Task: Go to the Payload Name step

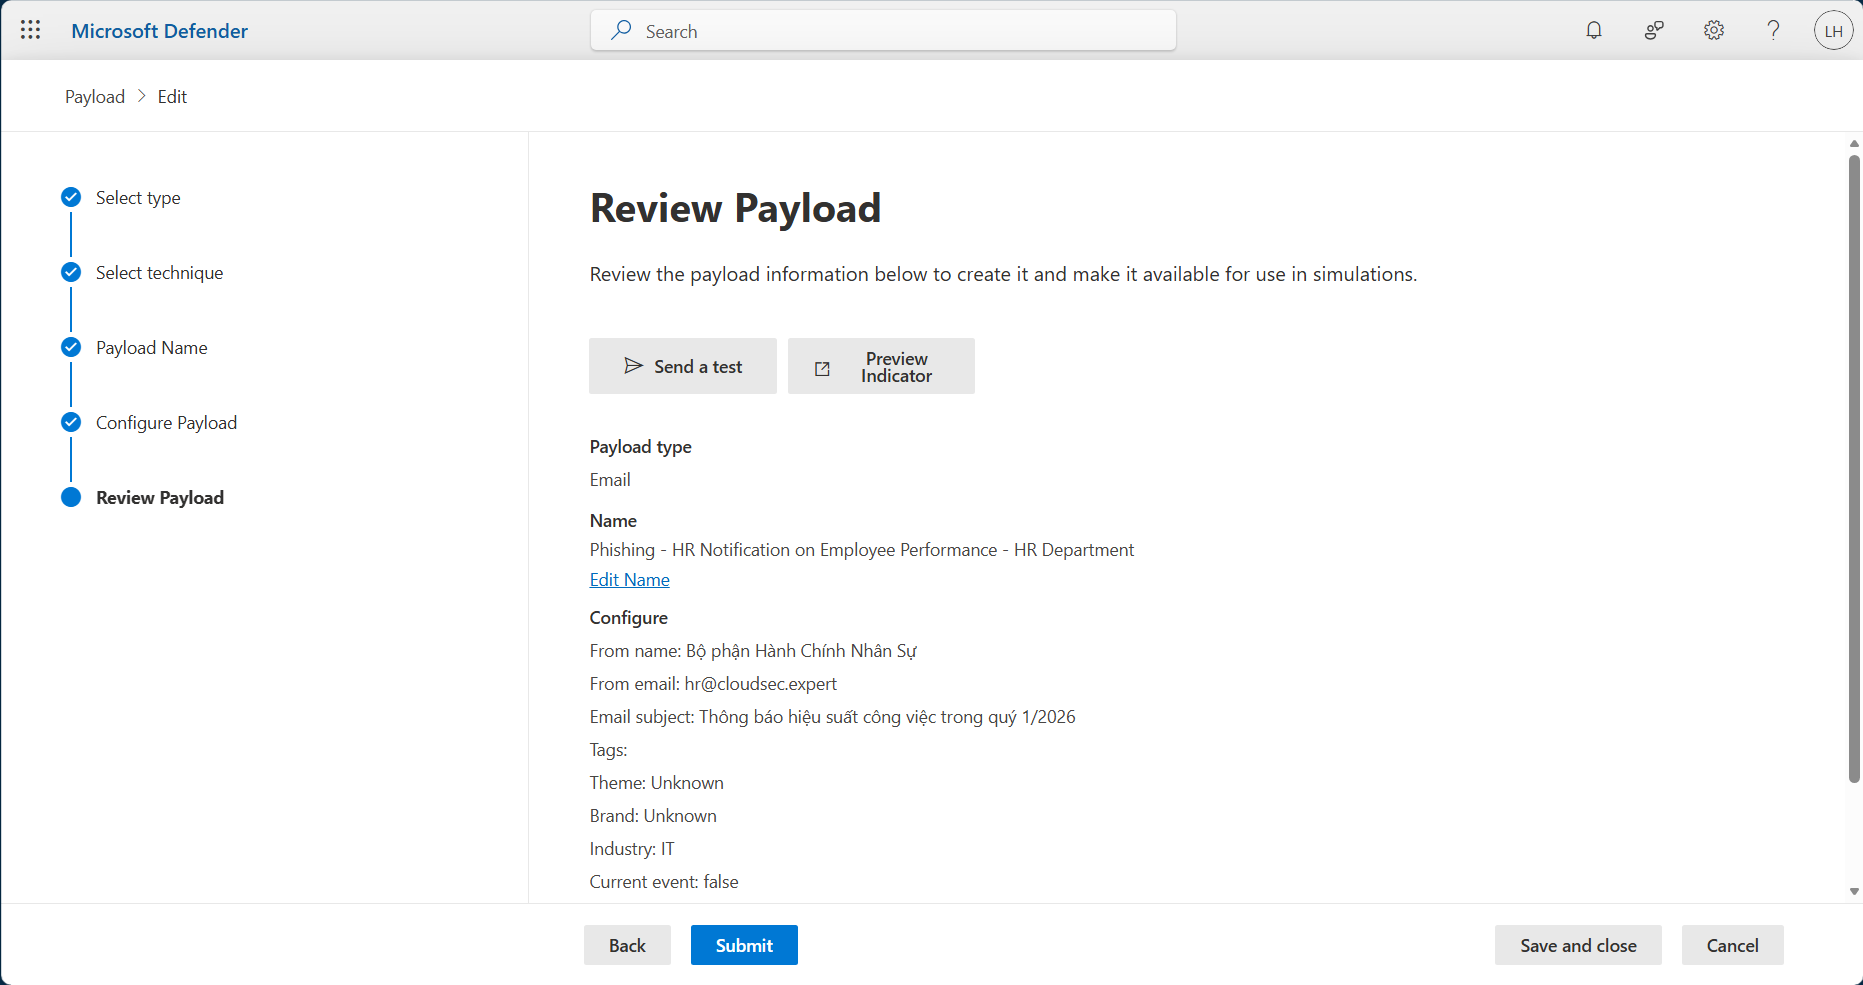Action: [151, 348]
